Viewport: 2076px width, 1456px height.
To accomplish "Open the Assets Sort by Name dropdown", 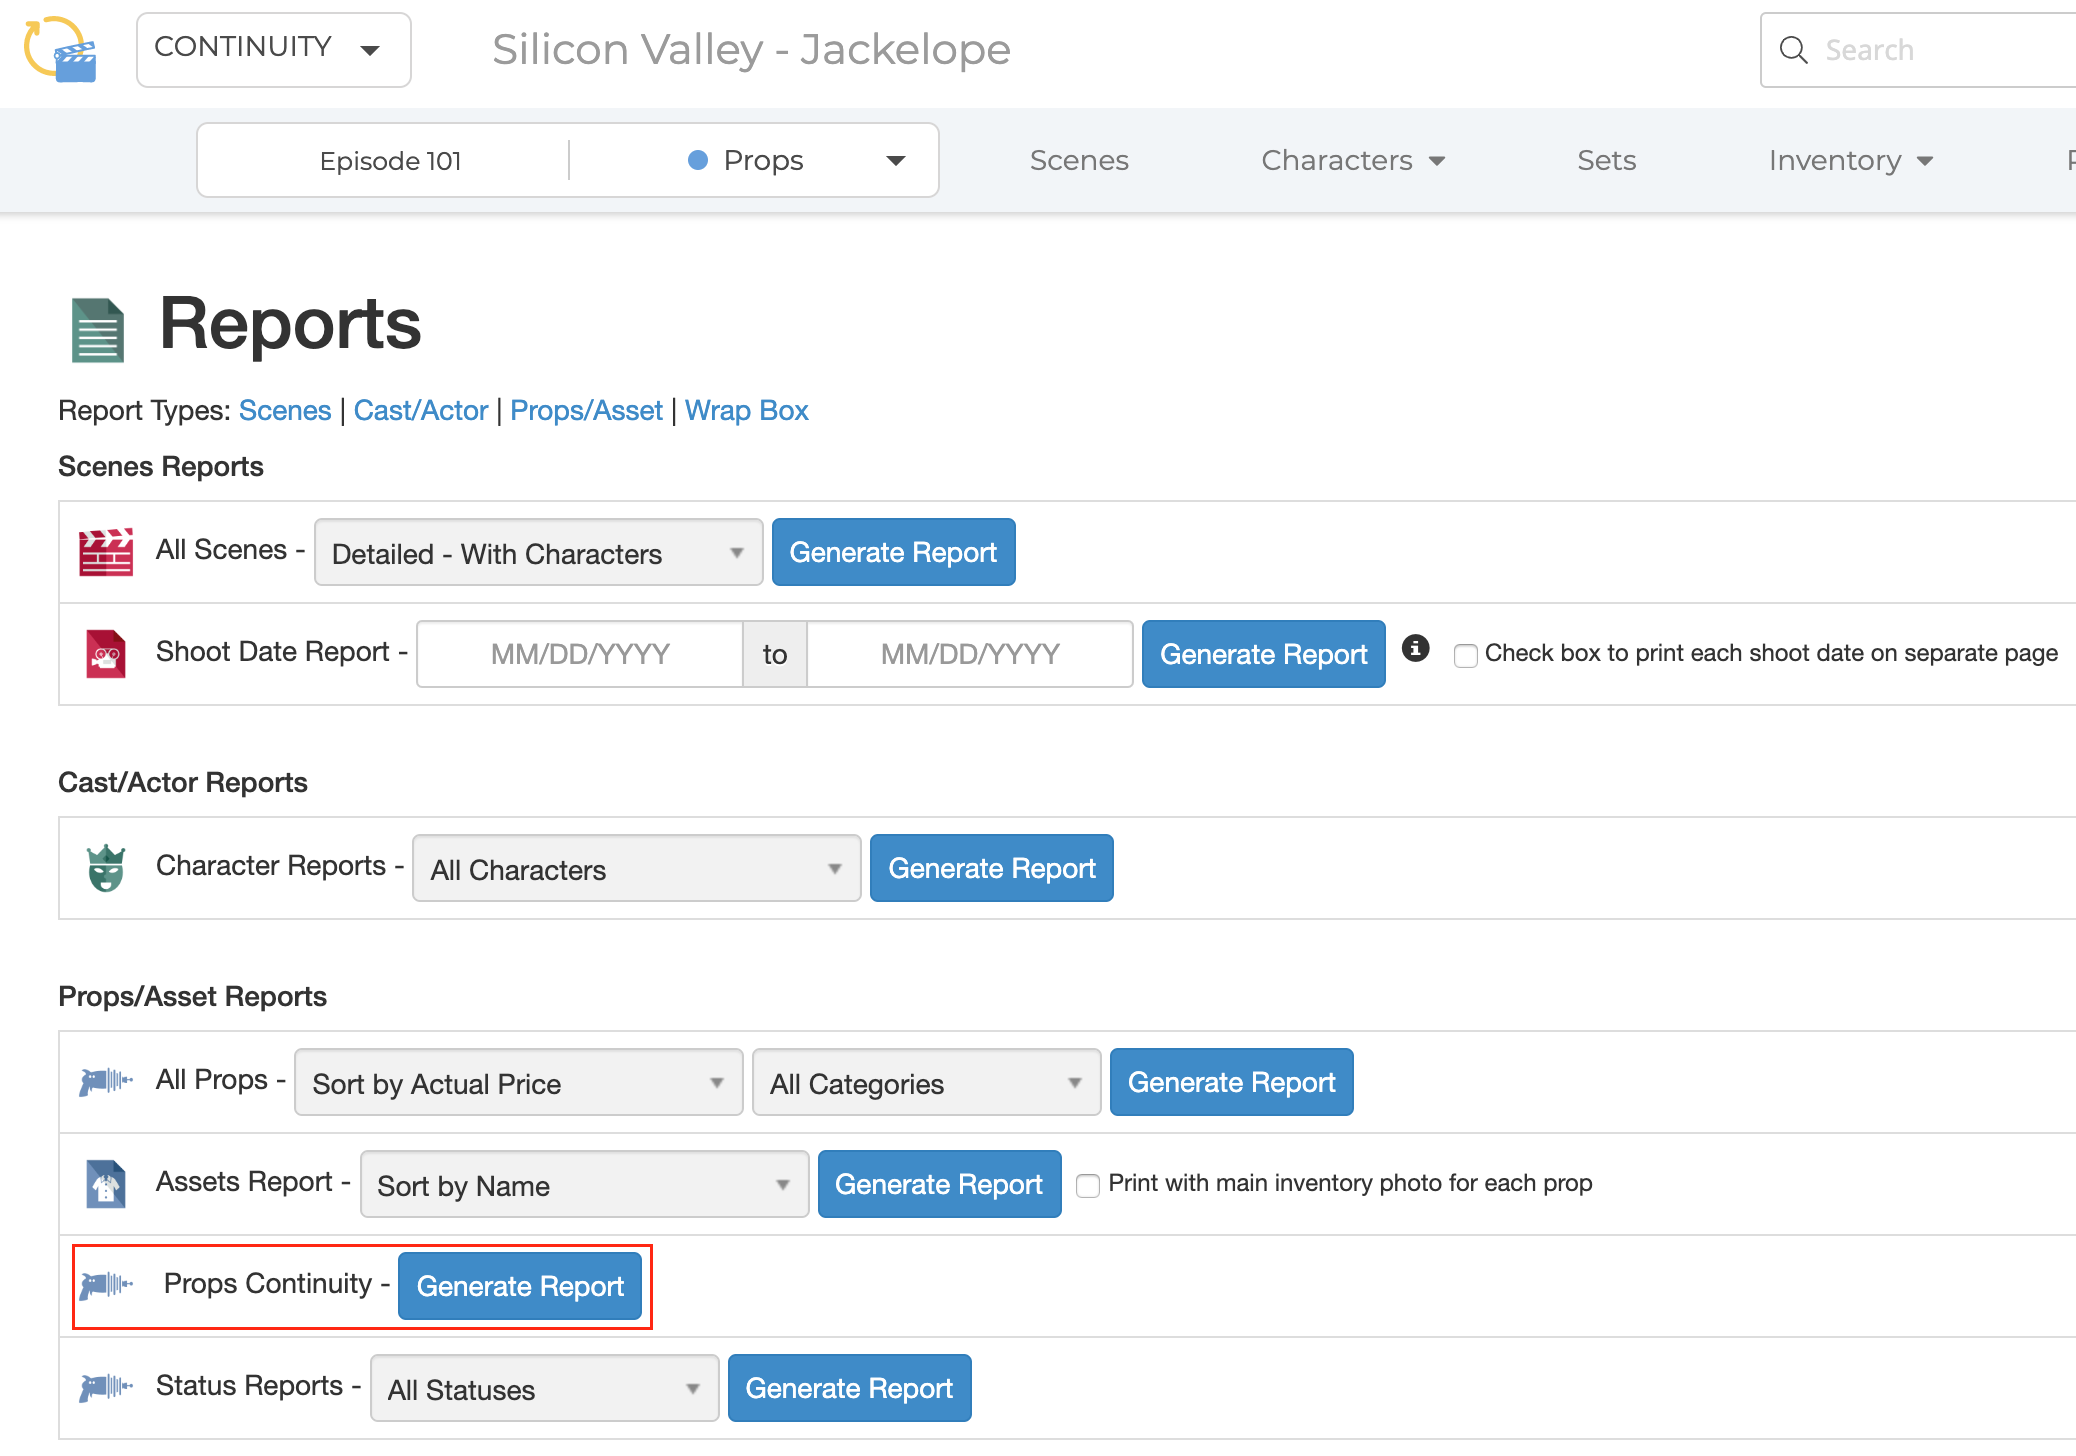I will point(585,1184).
